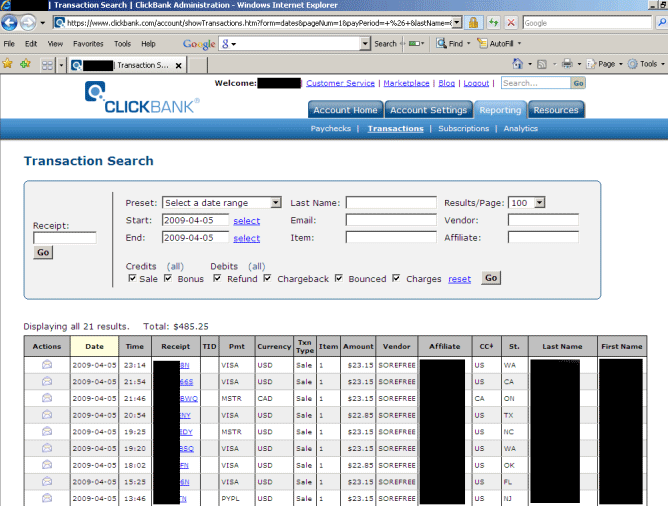668x506 pixels.
Task: Open the Google toolbar search box dropdown
Action: (365, 43)
